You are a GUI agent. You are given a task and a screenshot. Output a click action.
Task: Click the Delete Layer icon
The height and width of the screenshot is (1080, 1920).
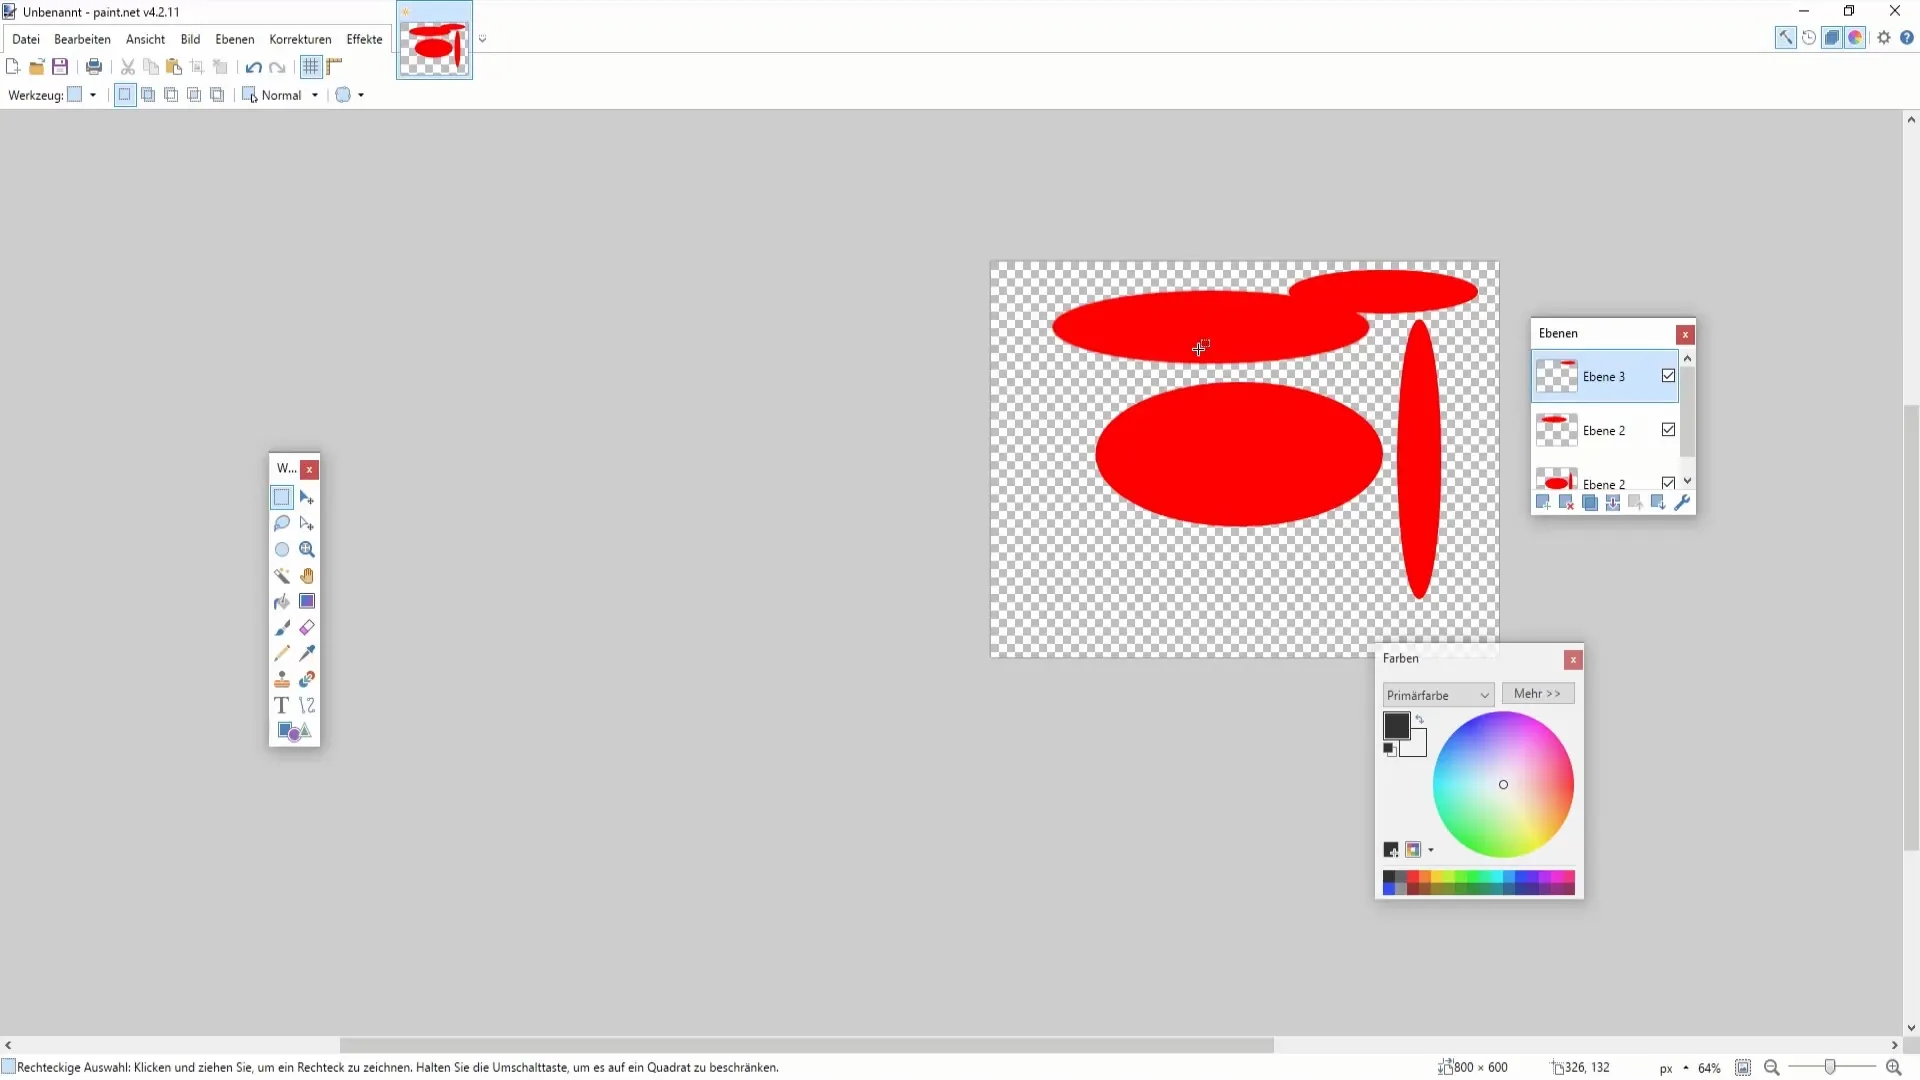coord(1566,502)
